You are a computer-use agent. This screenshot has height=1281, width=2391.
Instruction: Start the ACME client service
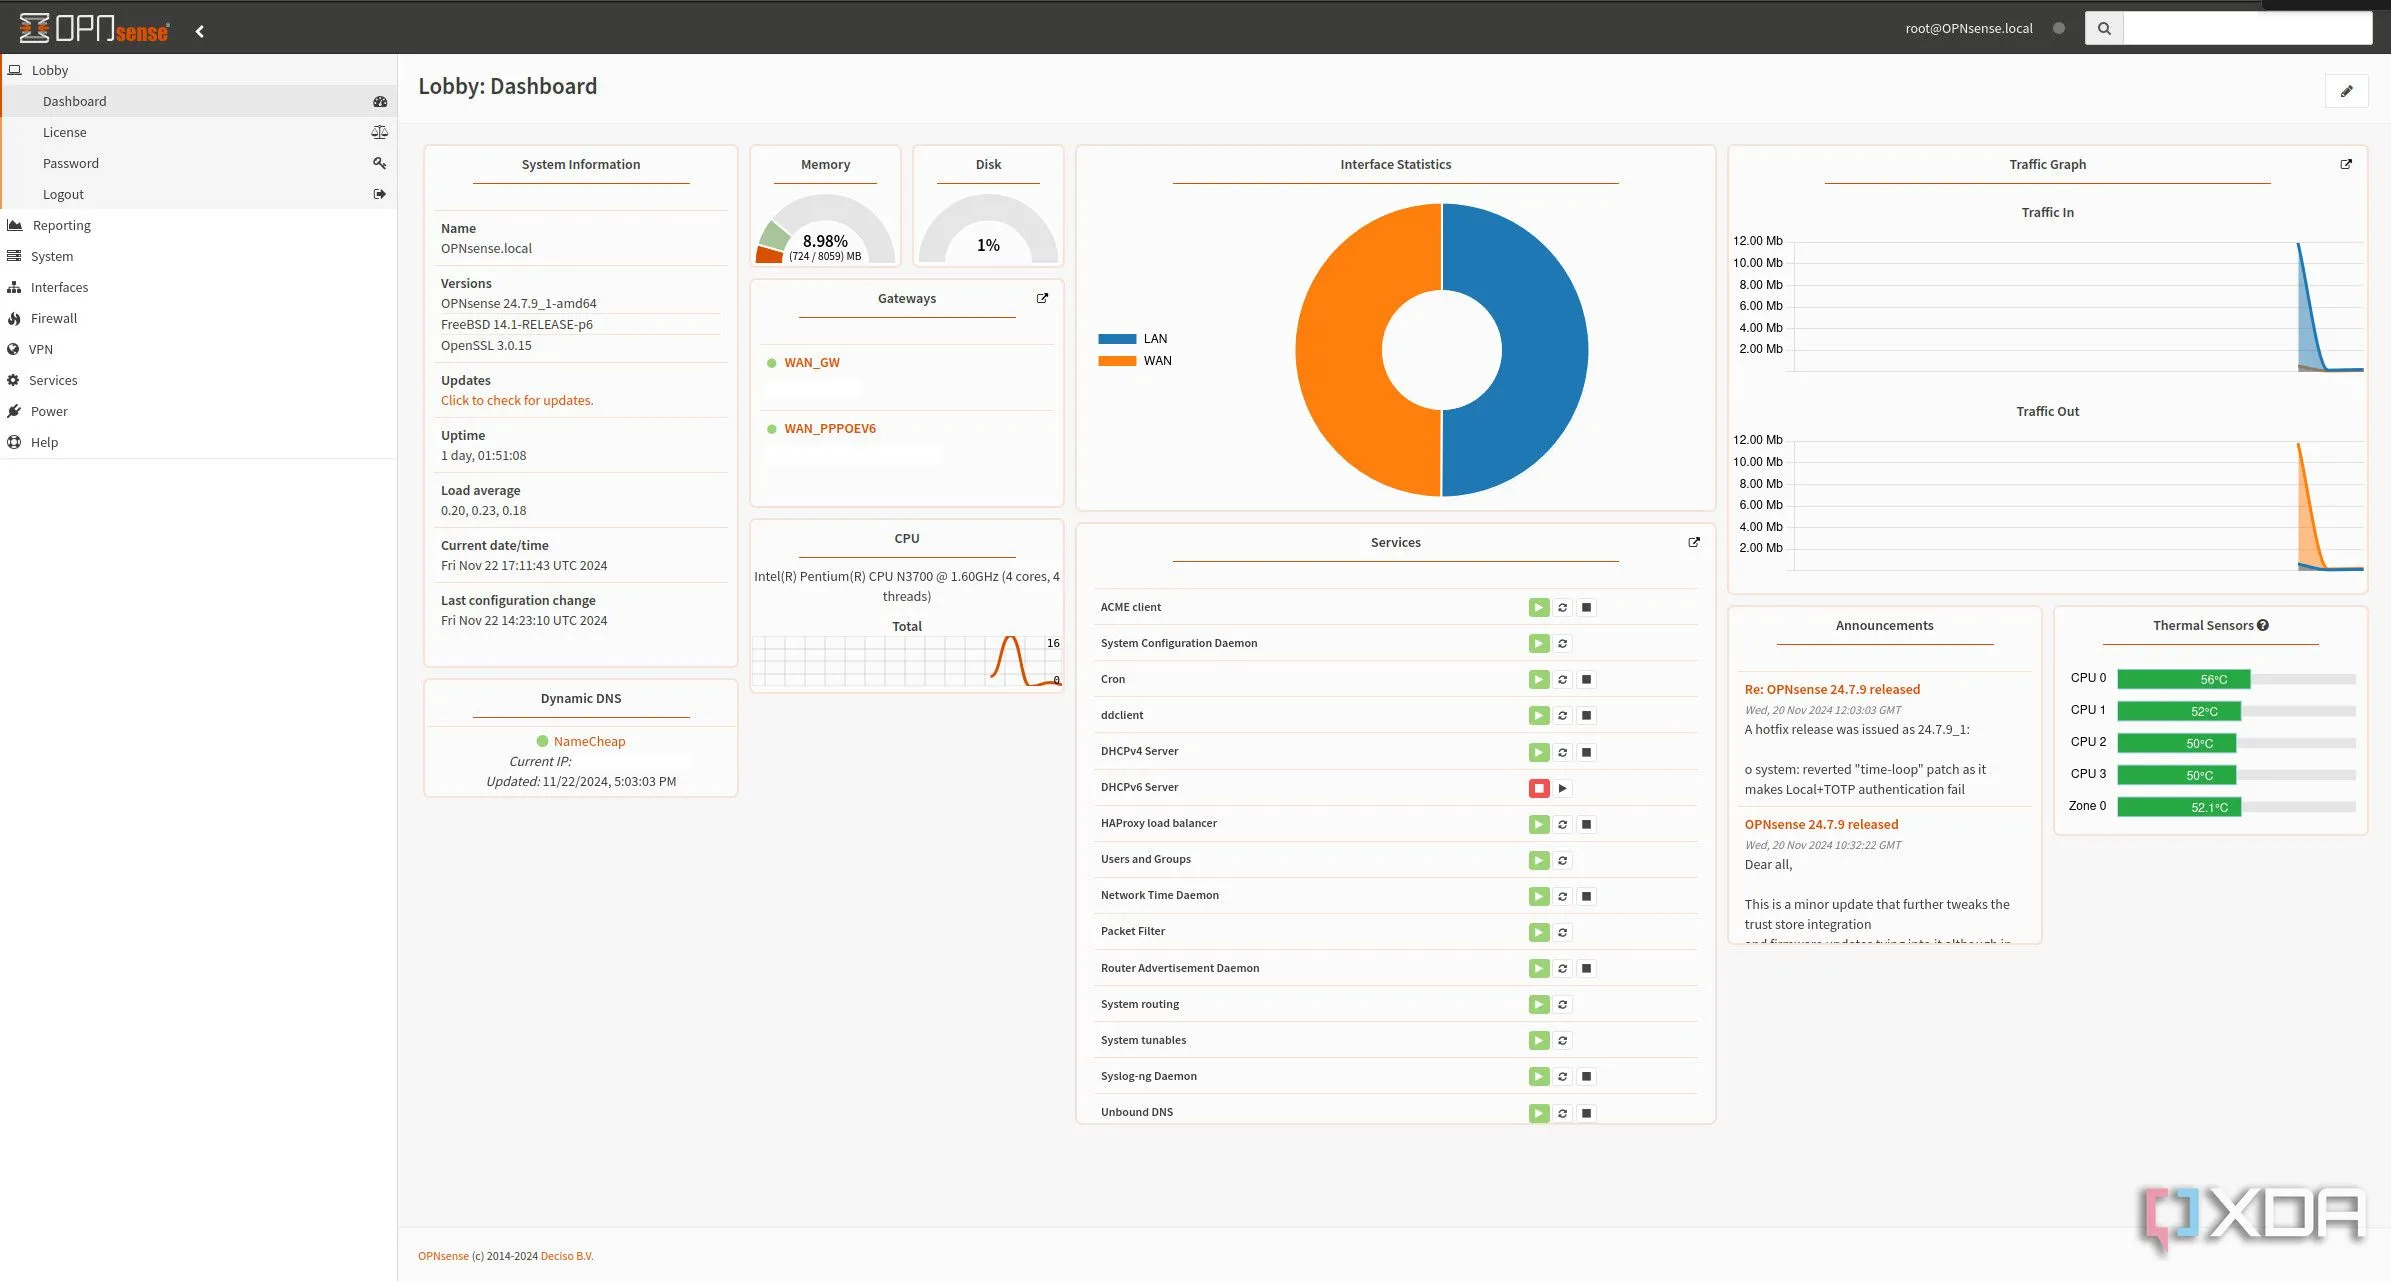coord(1538,607)
